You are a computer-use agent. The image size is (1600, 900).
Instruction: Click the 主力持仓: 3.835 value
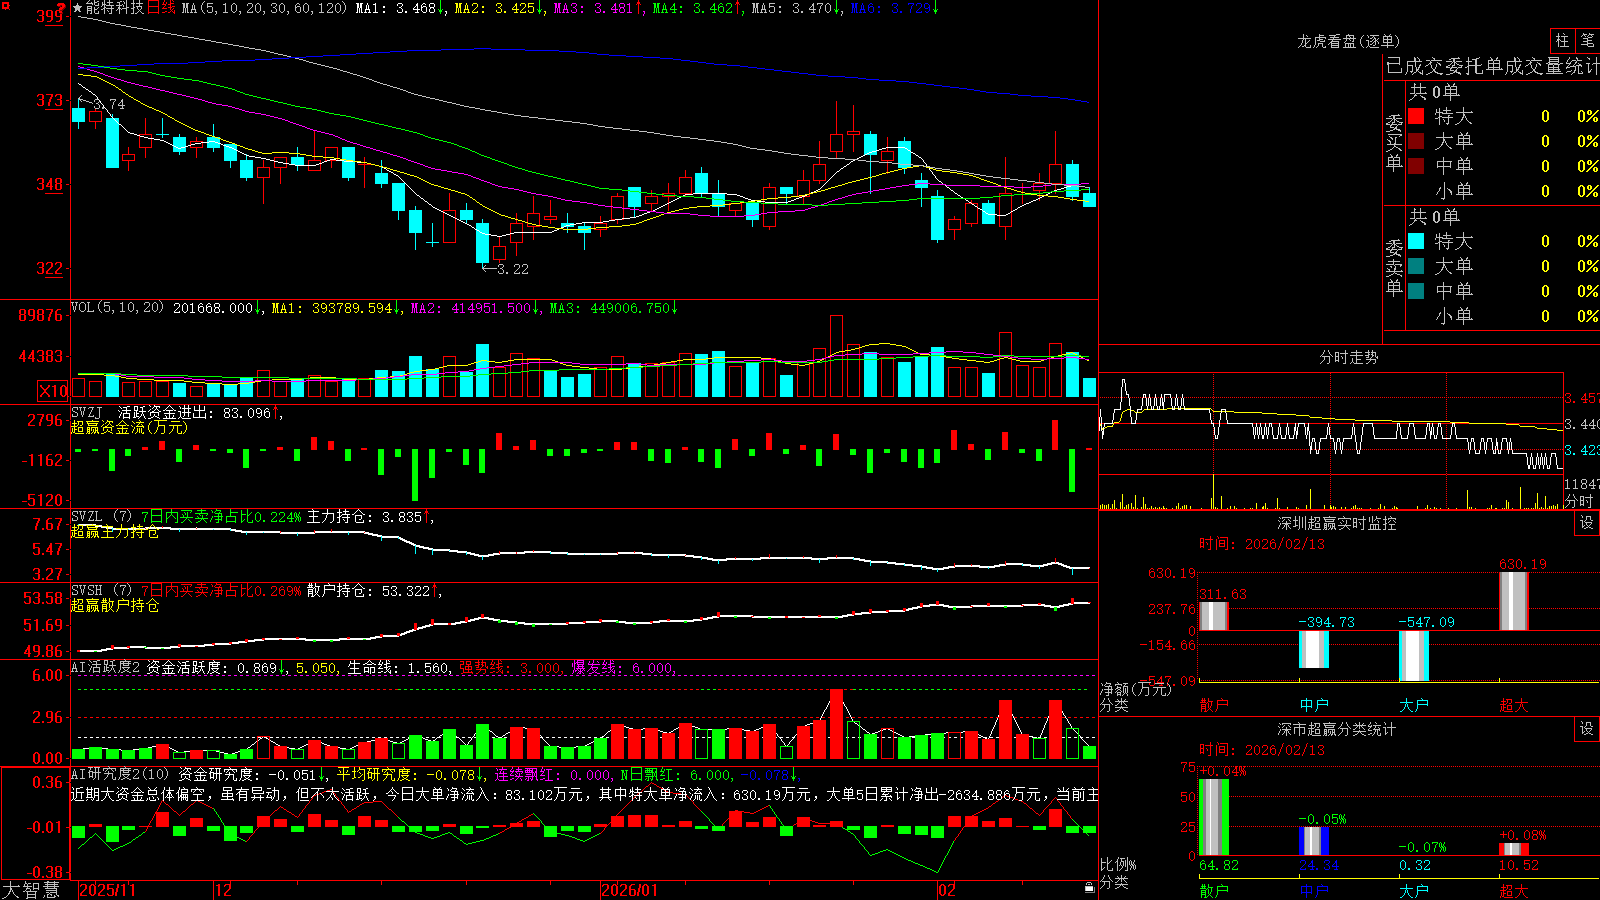364,517
